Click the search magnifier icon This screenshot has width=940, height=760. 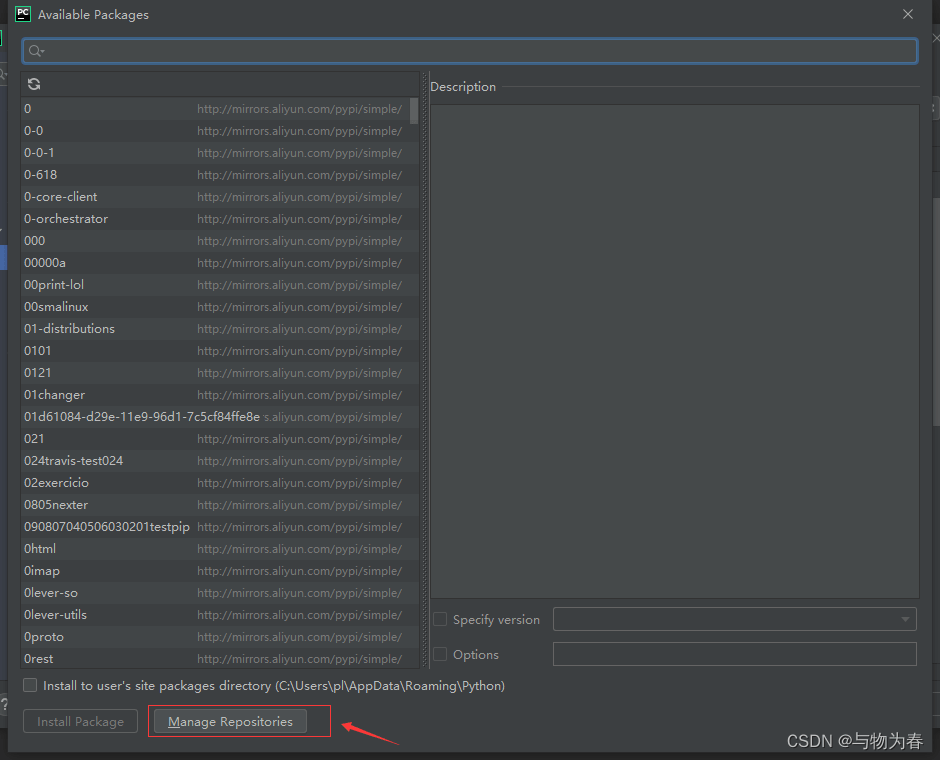tap(36, 51)
